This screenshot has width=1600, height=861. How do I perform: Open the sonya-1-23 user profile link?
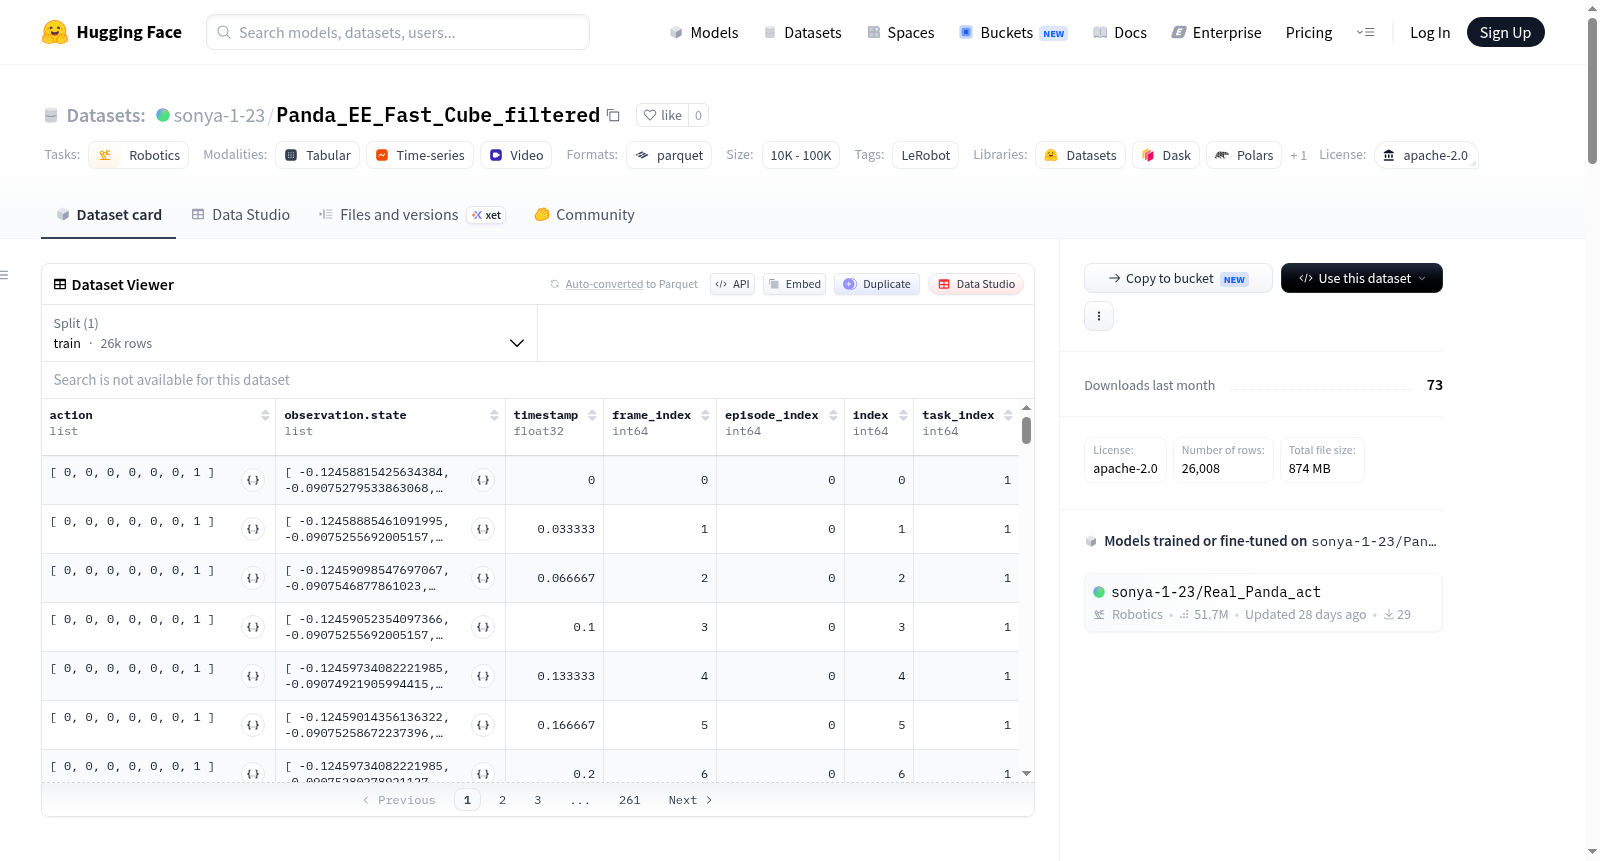tap(219, 116)
